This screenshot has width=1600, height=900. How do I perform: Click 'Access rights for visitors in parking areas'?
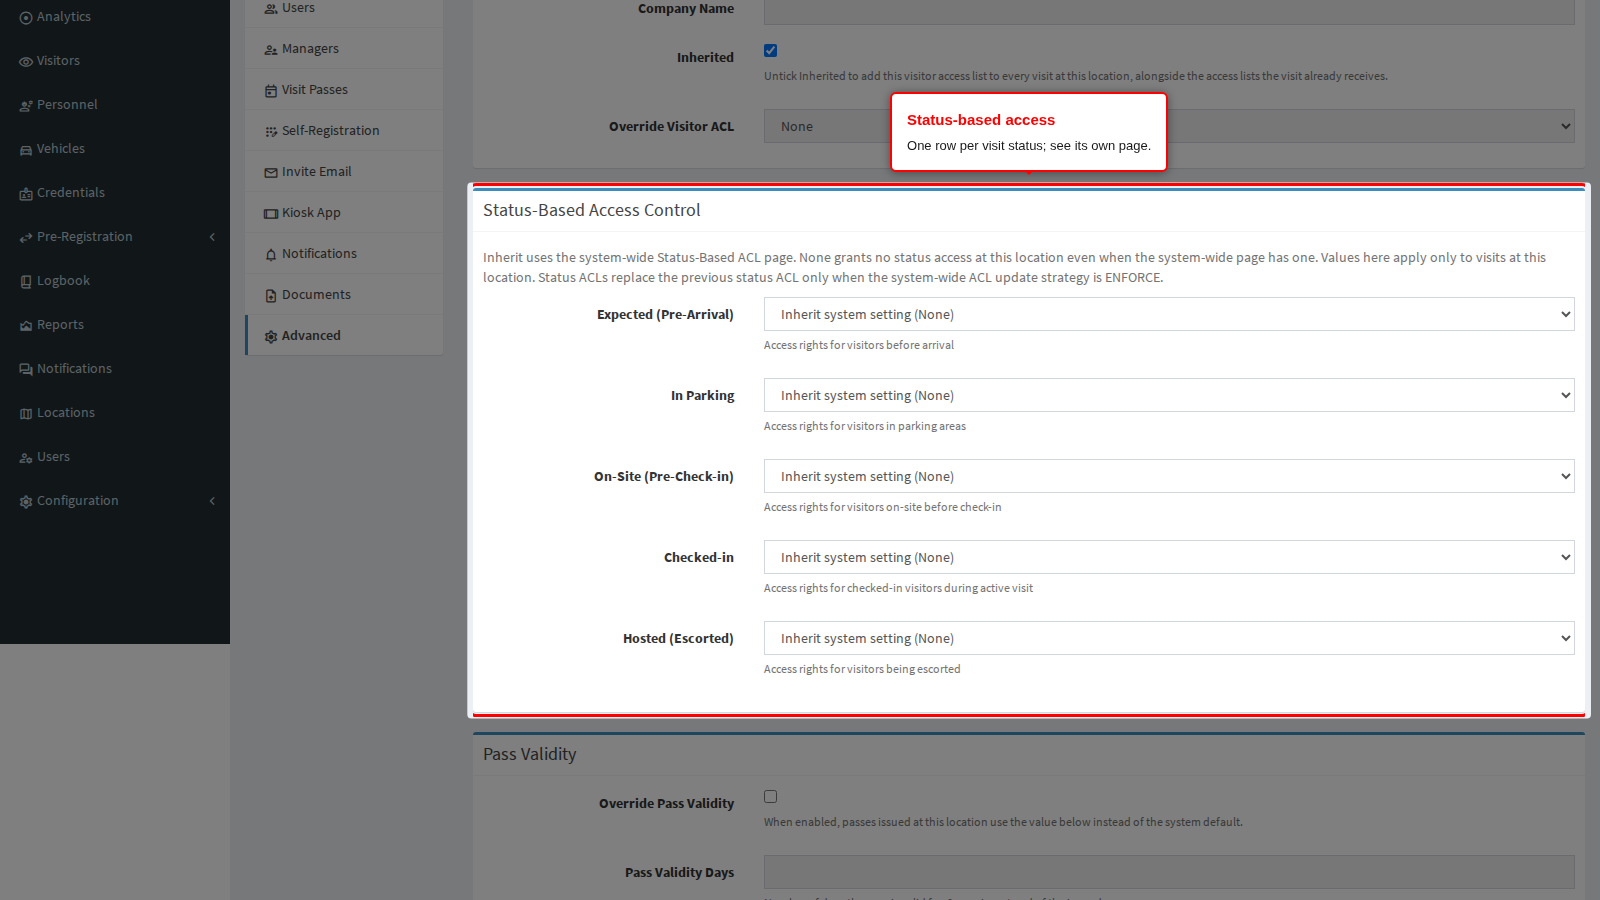tap(865, 426)
